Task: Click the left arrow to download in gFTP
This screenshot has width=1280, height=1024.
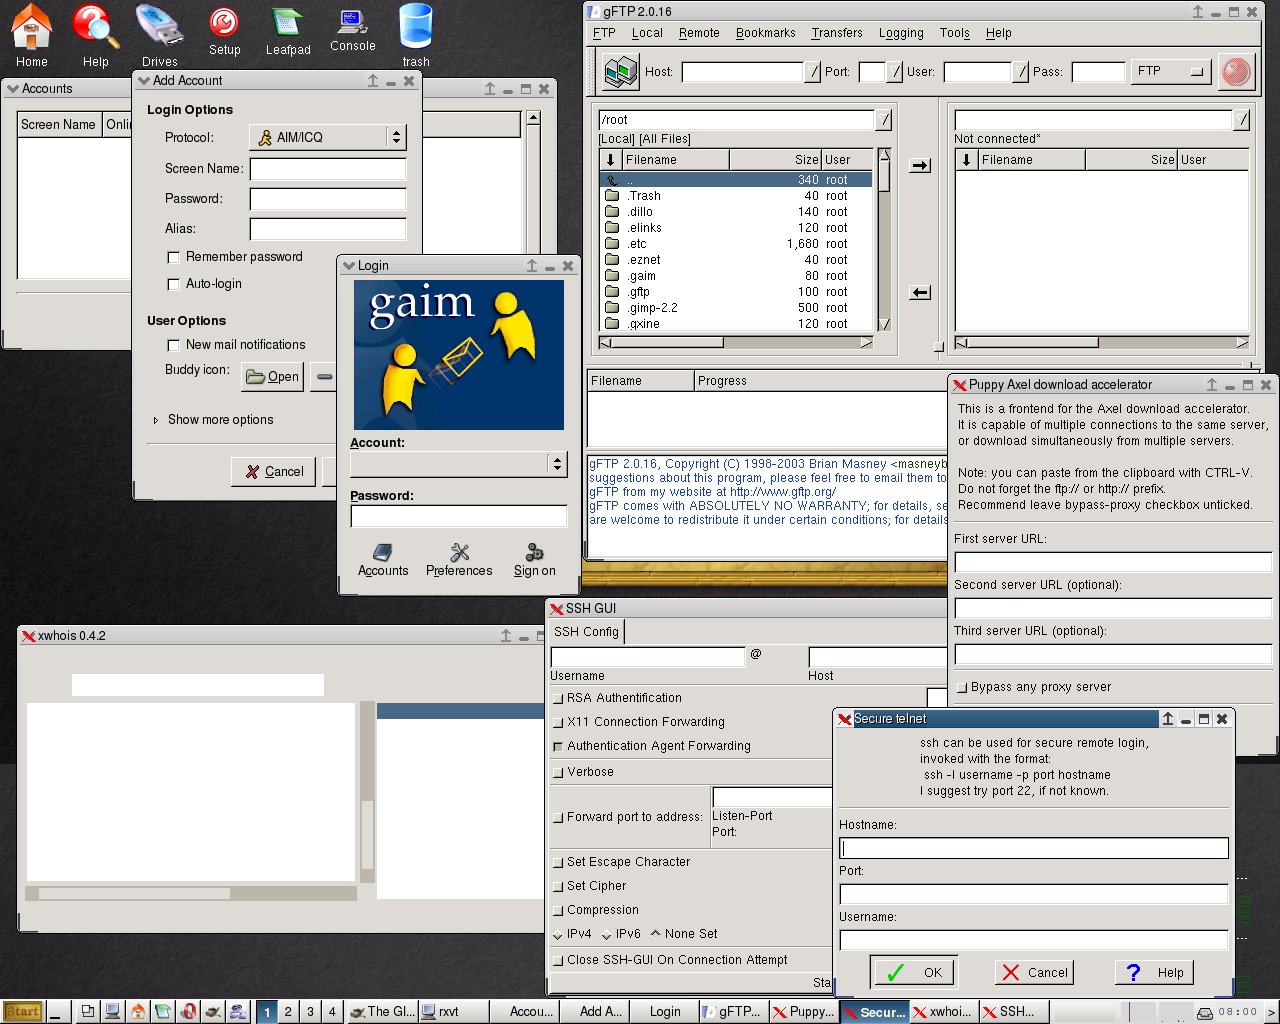Action: [x=920, y=292]
